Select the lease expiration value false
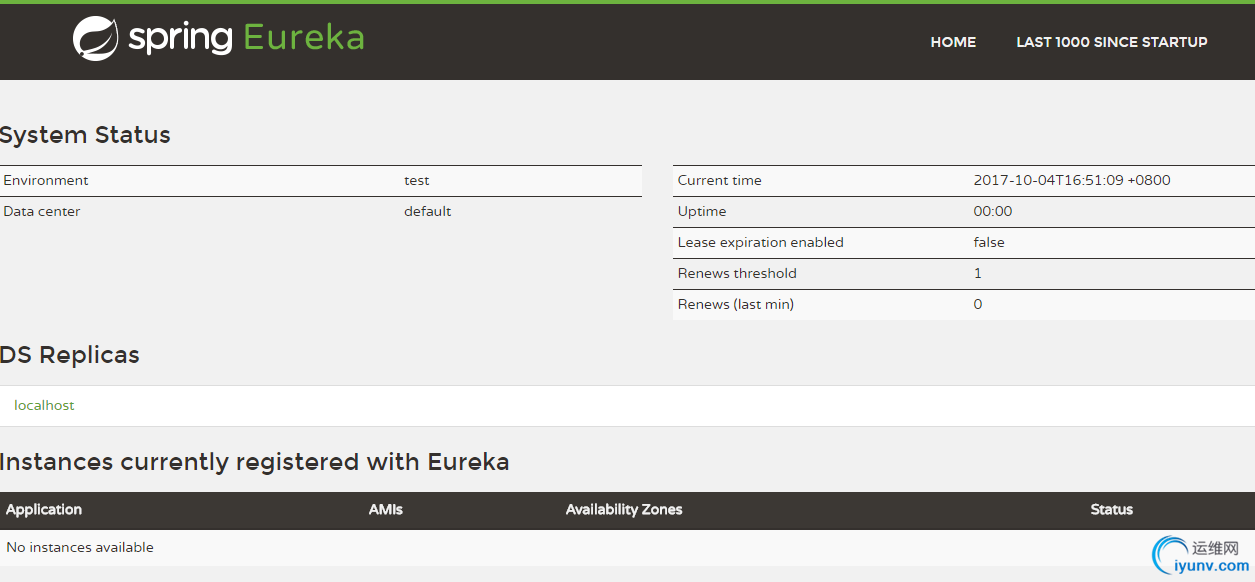 pos(989,242)
